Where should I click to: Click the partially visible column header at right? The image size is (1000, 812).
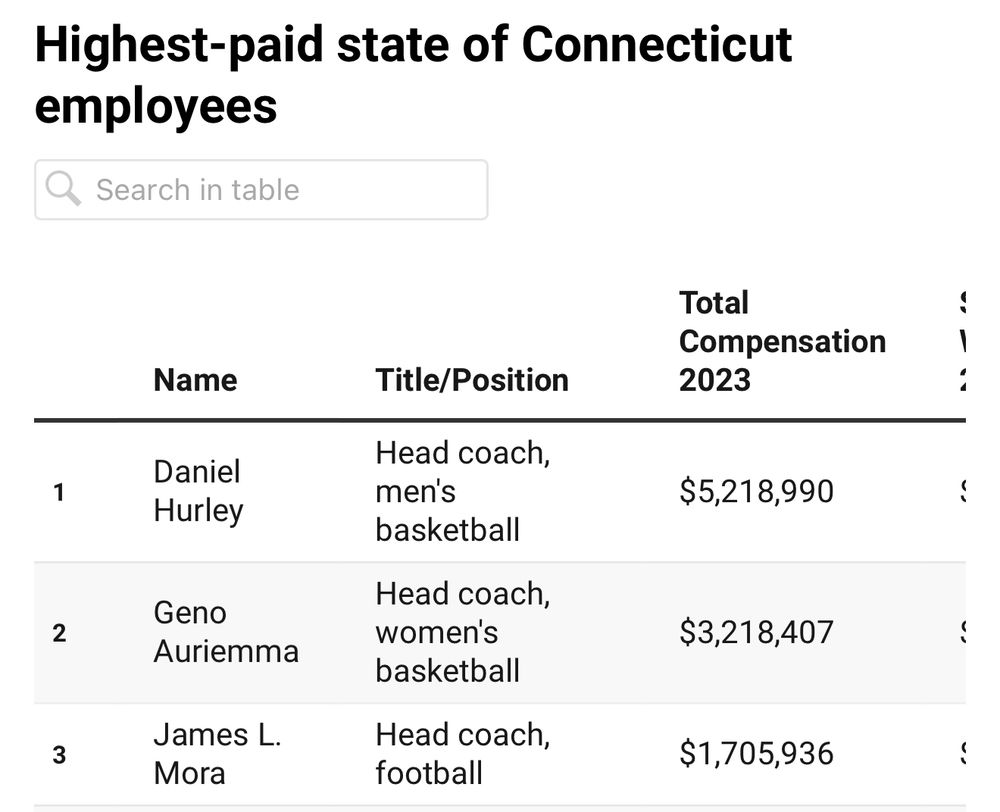tap(962, 341)
